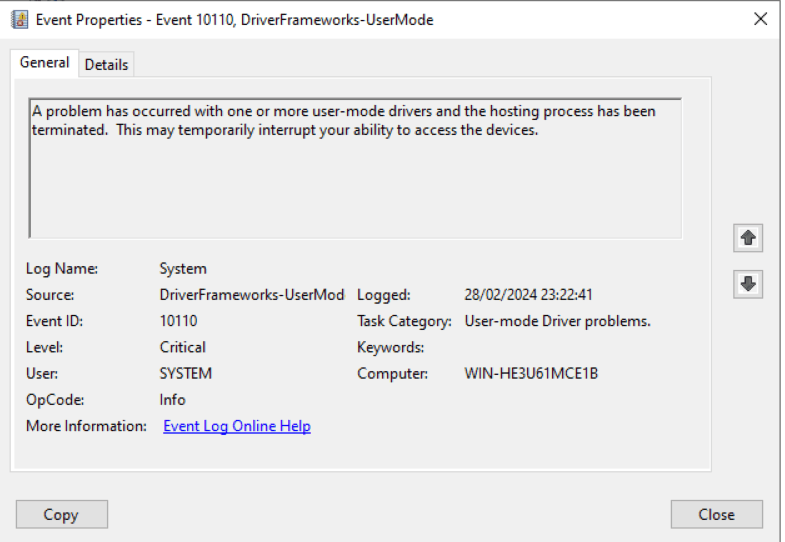Close the Event Properties window with X
The image size is (785, 542).
(x=760, y=19)
